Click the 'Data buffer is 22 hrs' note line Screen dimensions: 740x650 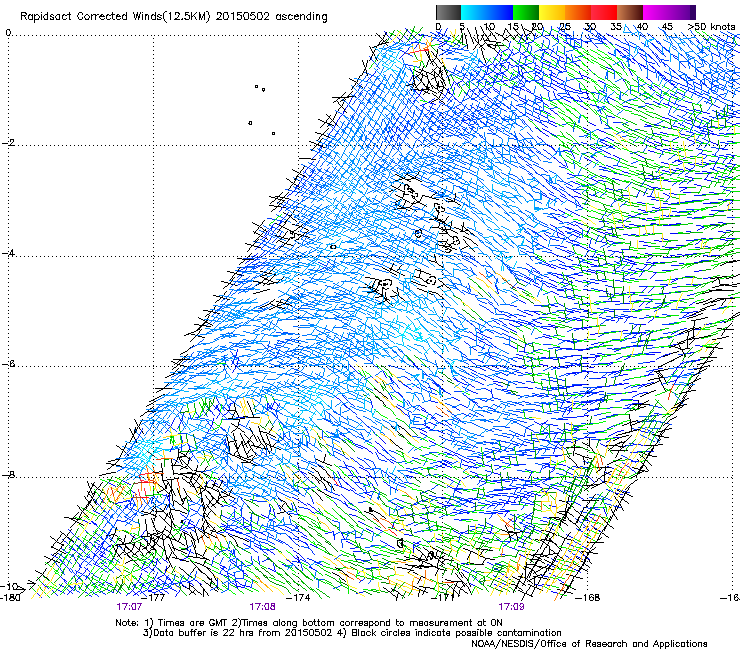[x=352, y=633]
